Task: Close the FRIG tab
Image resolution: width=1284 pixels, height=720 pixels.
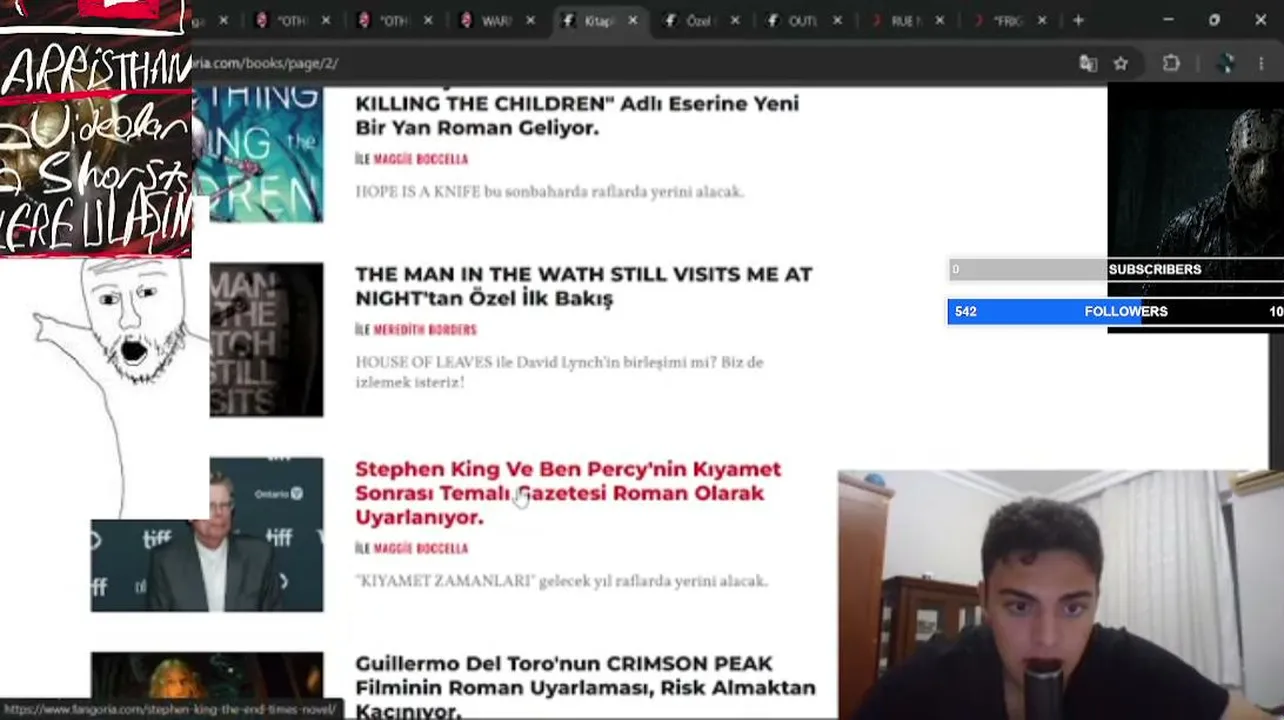Action: (x=1042, y=20)
